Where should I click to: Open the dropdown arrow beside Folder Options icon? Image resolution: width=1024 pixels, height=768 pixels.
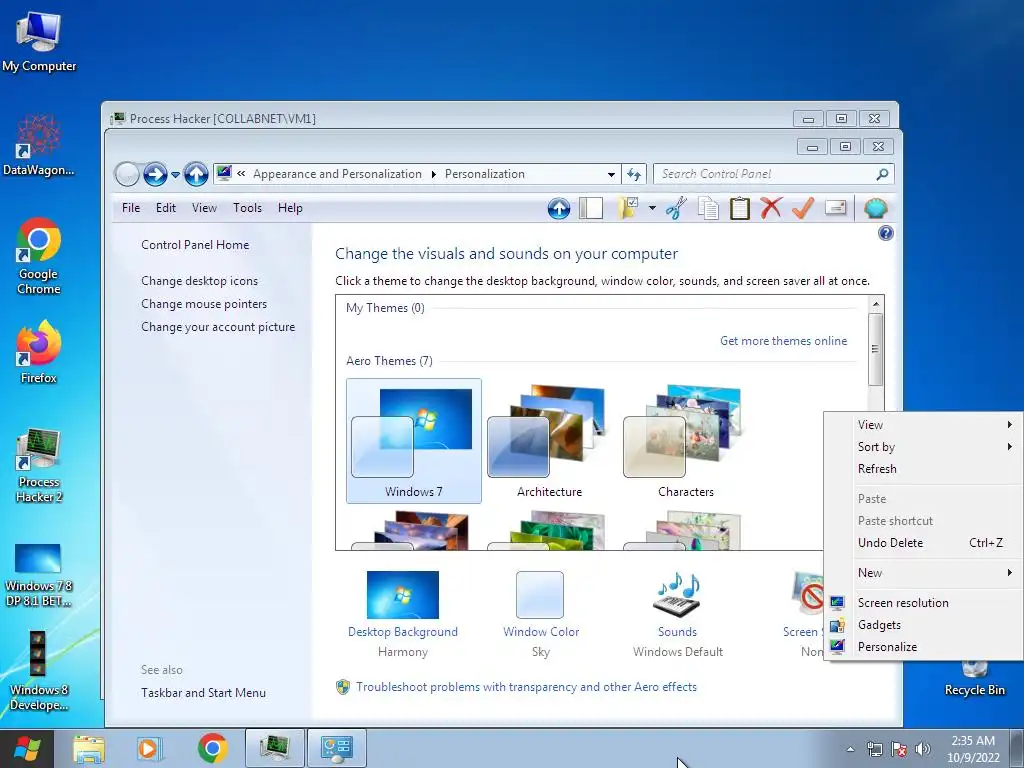tap(652, 208)
